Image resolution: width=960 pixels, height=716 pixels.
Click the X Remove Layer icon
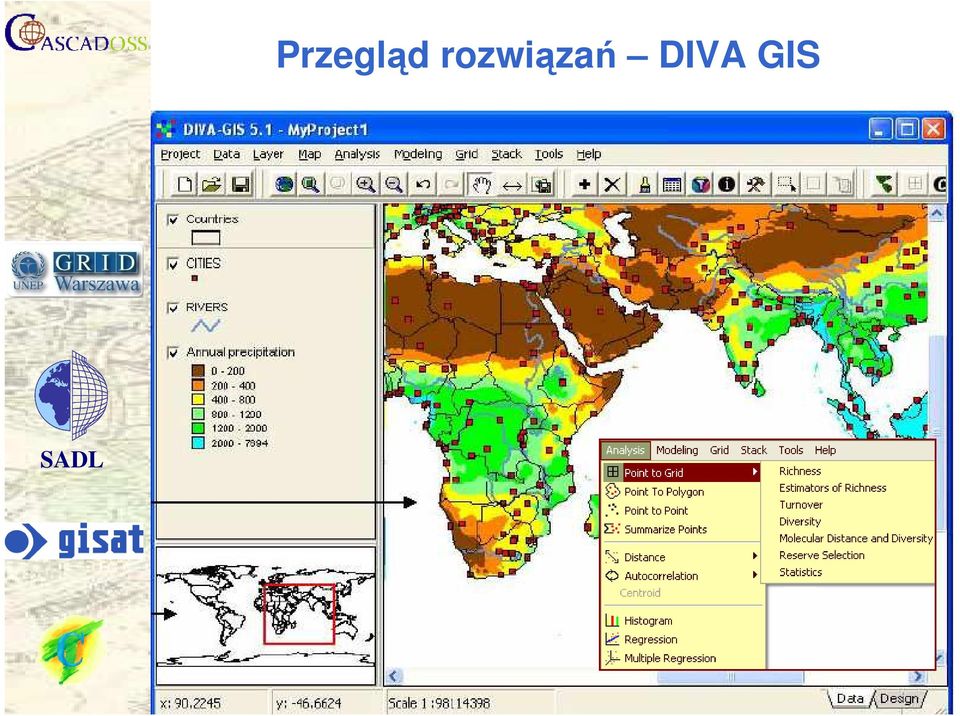pos(612,184)
